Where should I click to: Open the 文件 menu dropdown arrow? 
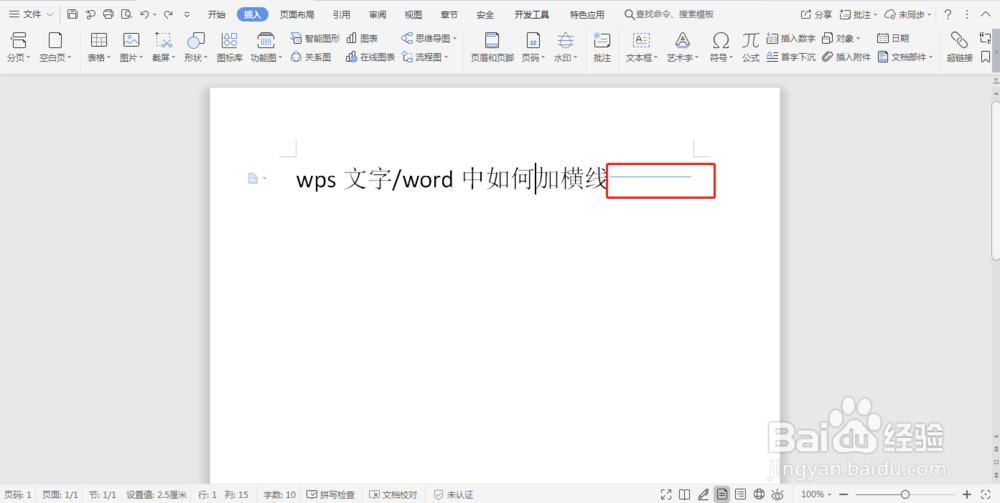tap(50, 14)
